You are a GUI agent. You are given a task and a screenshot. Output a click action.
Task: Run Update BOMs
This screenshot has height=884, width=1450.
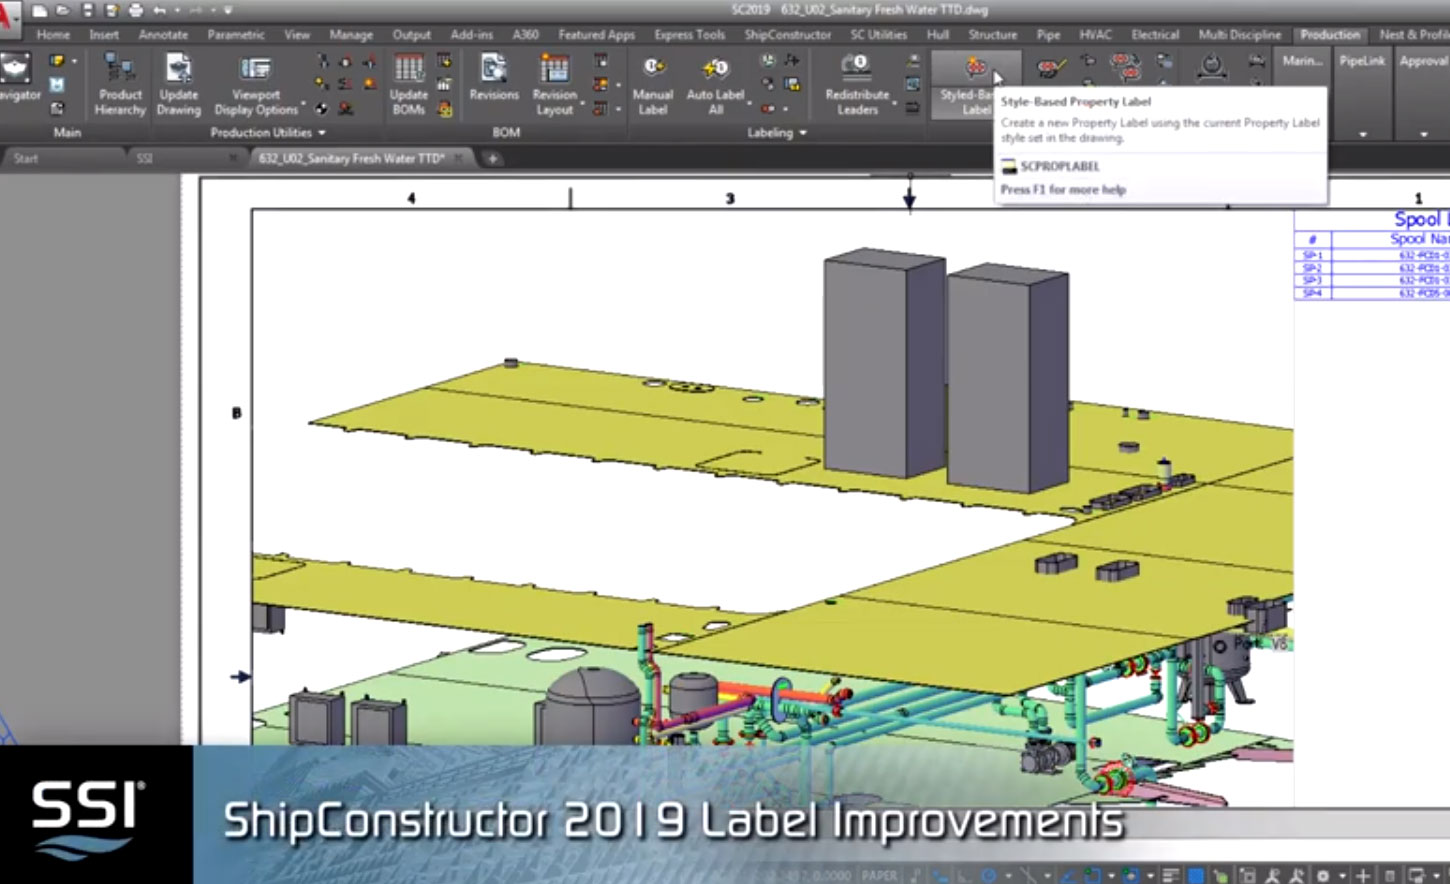click(x=410, y=85)
